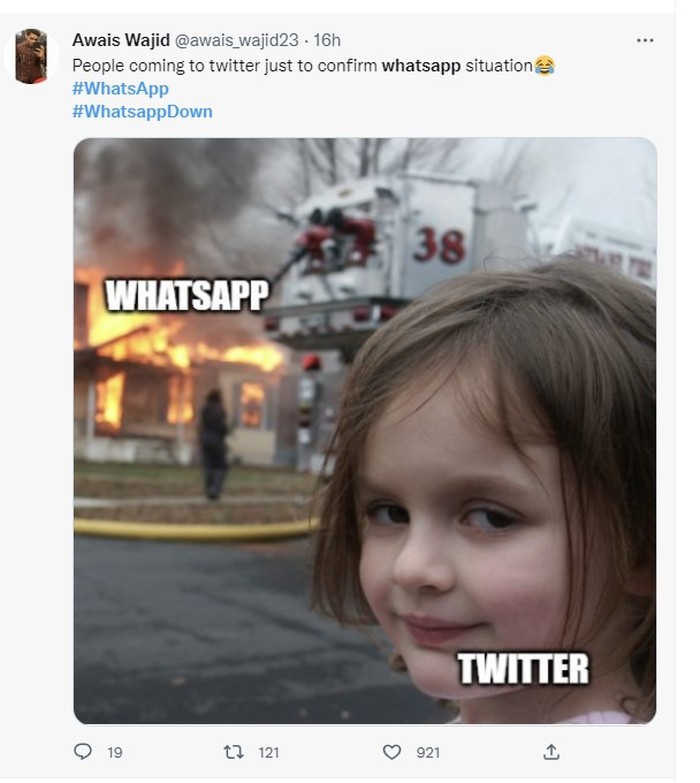Click the WHATSAPP caption on the meme
700x783 pixels.
187,296
